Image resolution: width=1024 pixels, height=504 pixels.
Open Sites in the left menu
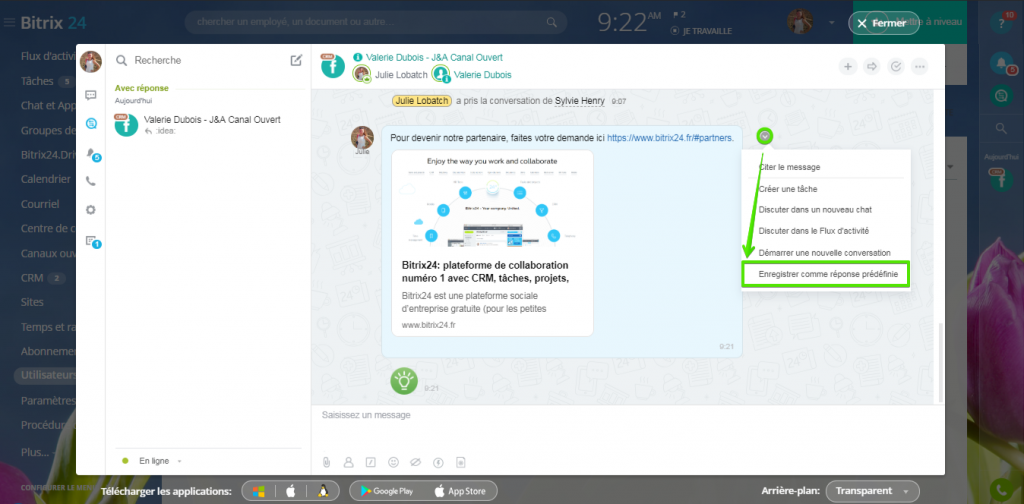[32, 302]
